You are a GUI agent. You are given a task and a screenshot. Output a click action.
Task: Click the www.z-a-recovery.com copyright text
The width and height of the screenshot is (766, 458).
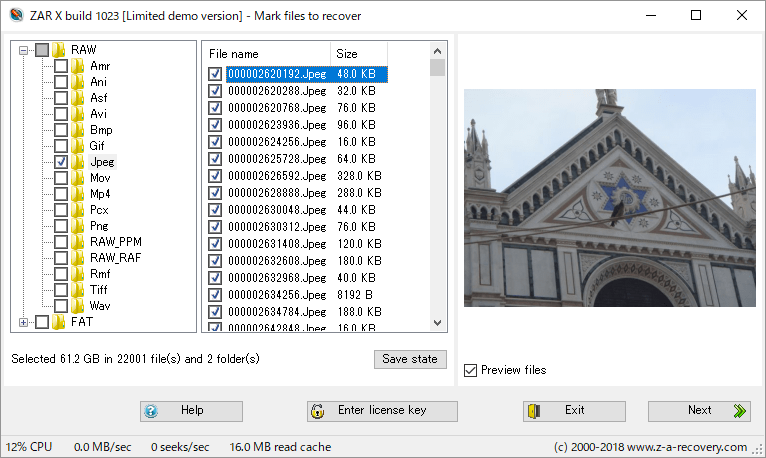[x=650, y=447]
